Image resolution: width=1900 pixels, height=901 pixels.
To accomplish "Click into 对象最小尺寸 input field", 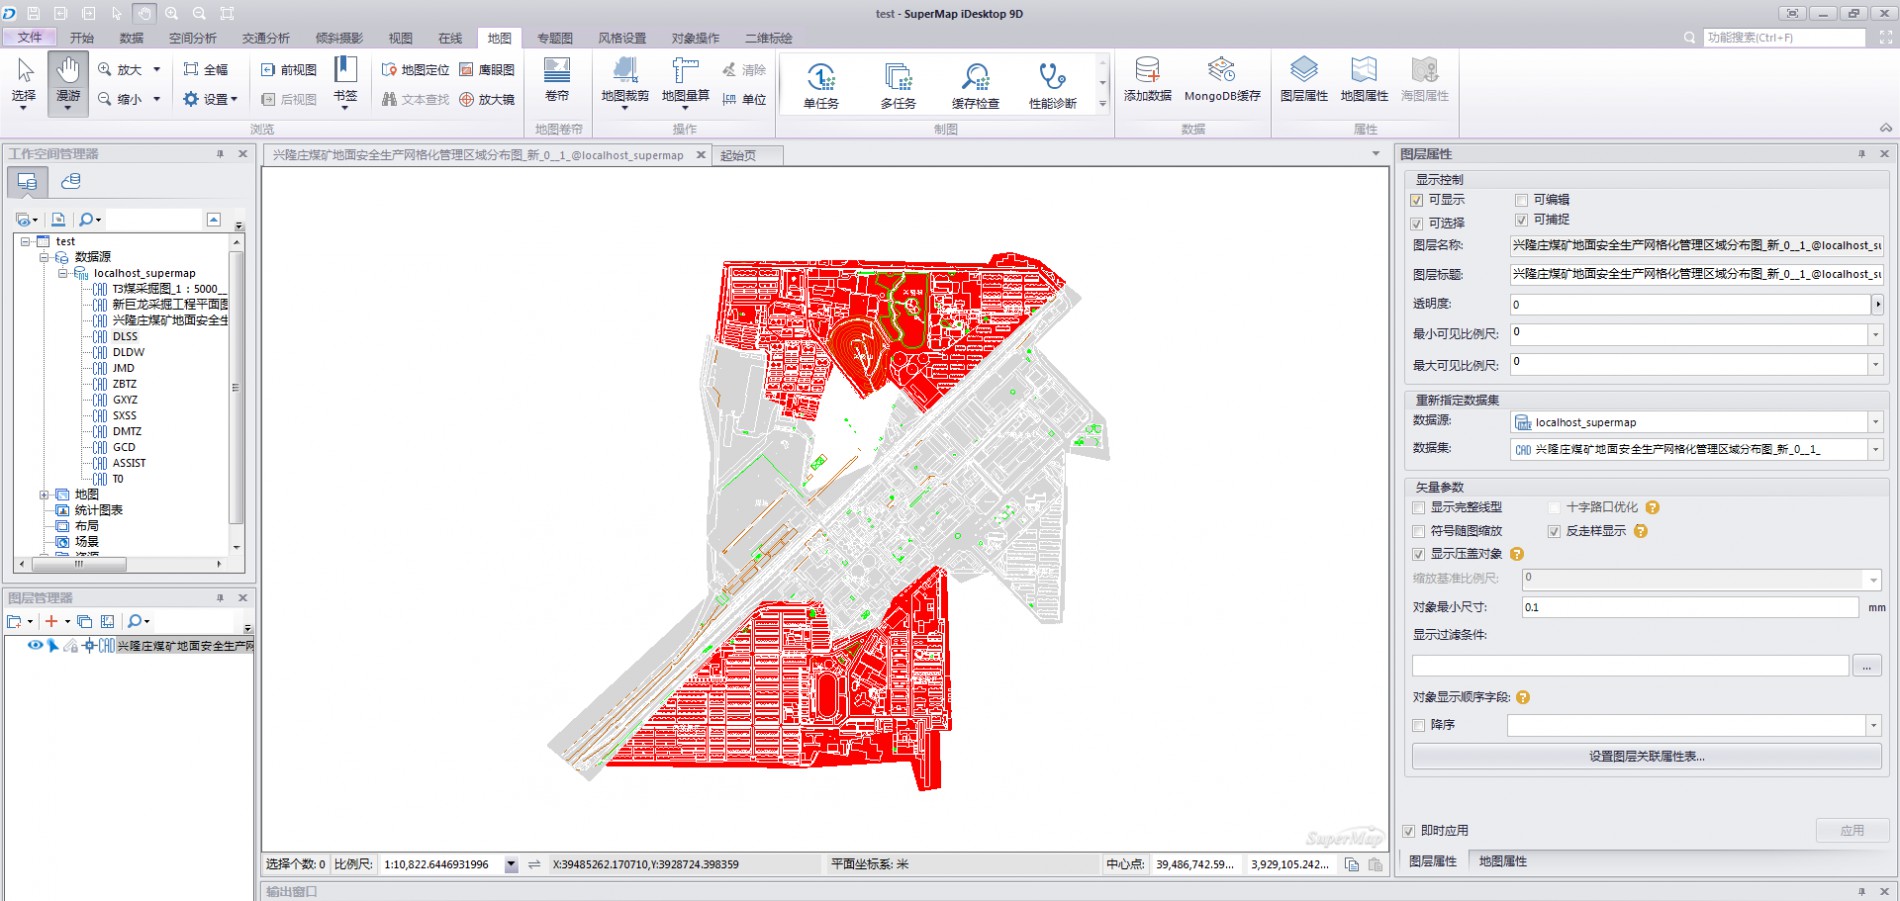I will 1690,607.
